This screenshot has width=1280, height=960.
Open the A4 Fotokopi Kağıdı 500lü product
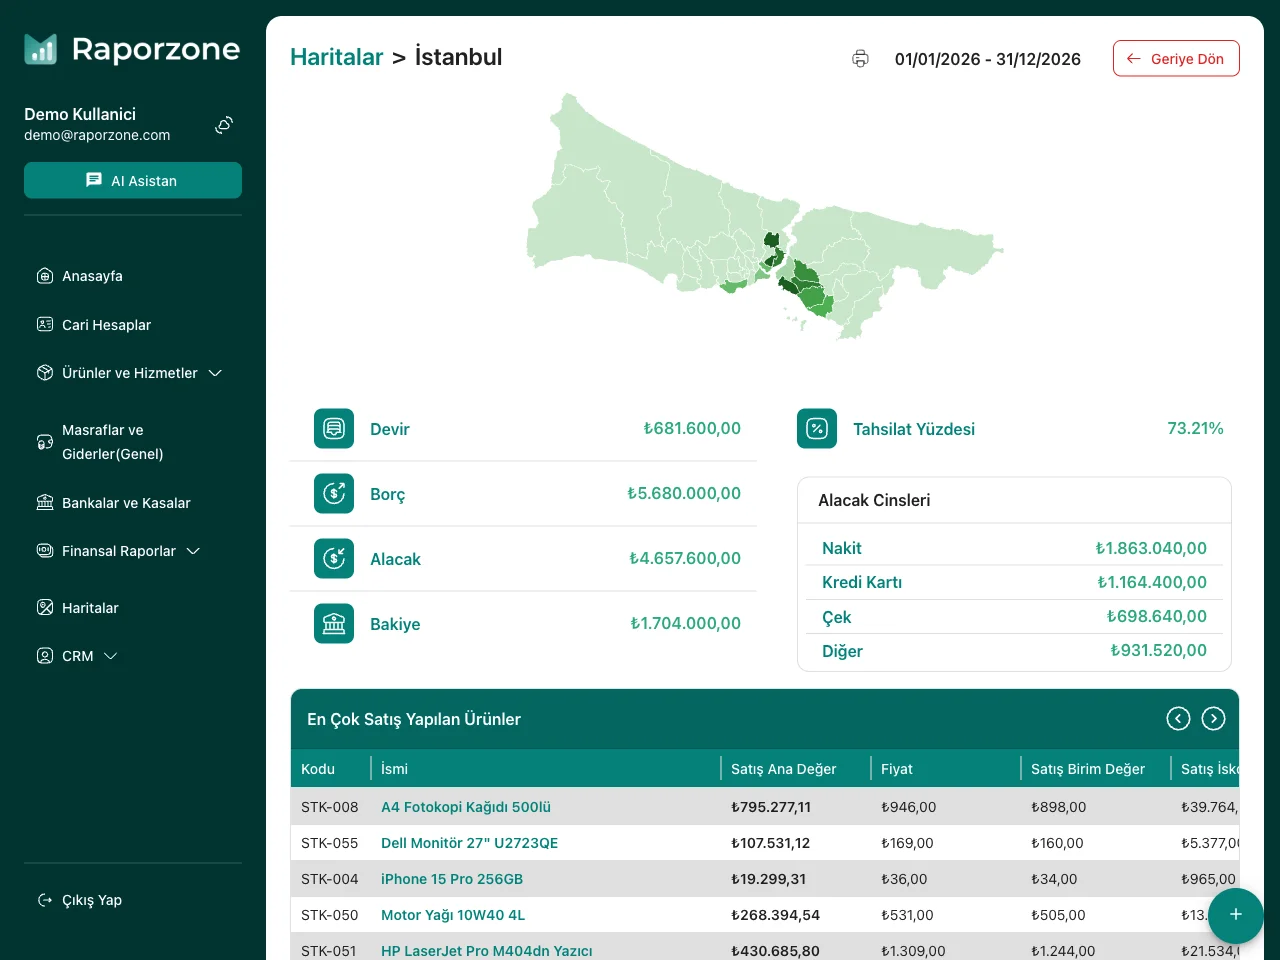pyautogui.click(x=466, y=807)
